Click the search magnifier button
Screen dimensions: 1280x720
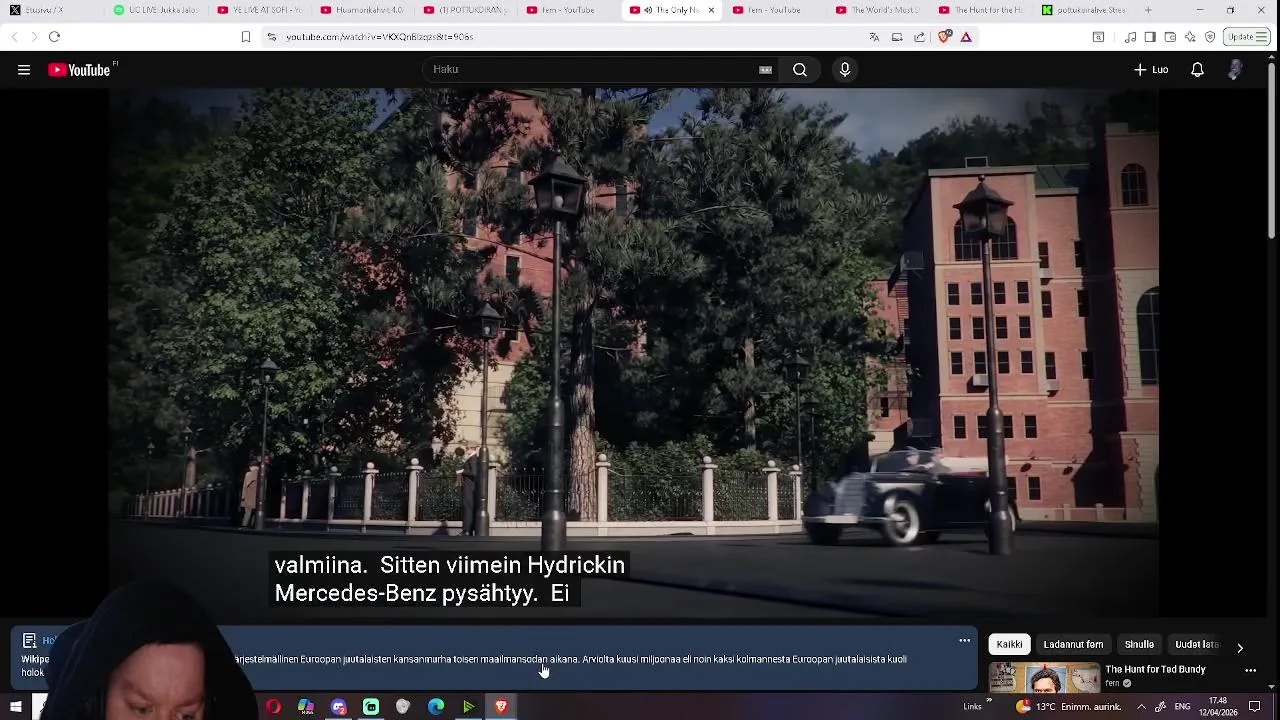tap(800, 69)
